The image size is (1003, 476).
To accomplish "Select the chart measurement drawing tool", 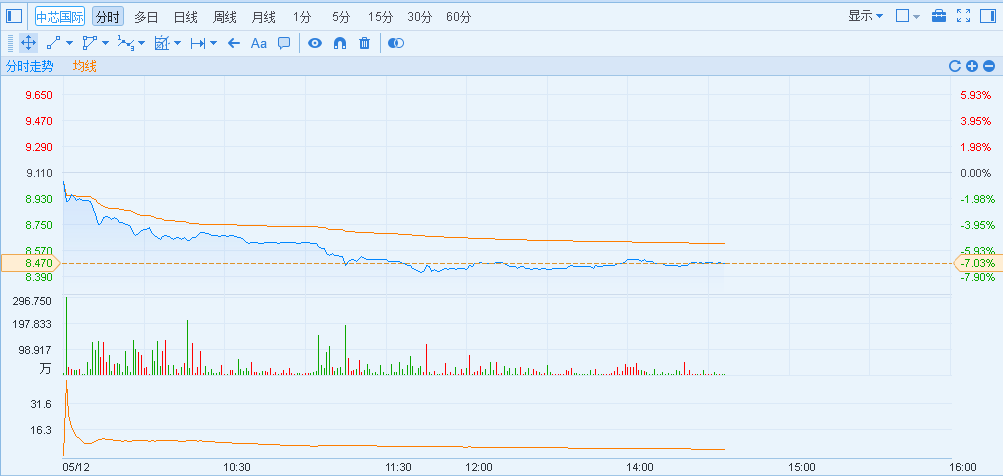I will pos(162,44).
